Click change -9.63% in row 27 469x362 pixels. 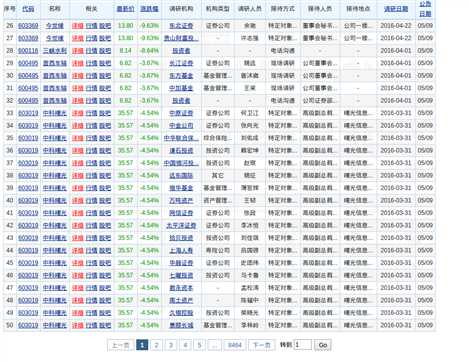coord(149,38)
